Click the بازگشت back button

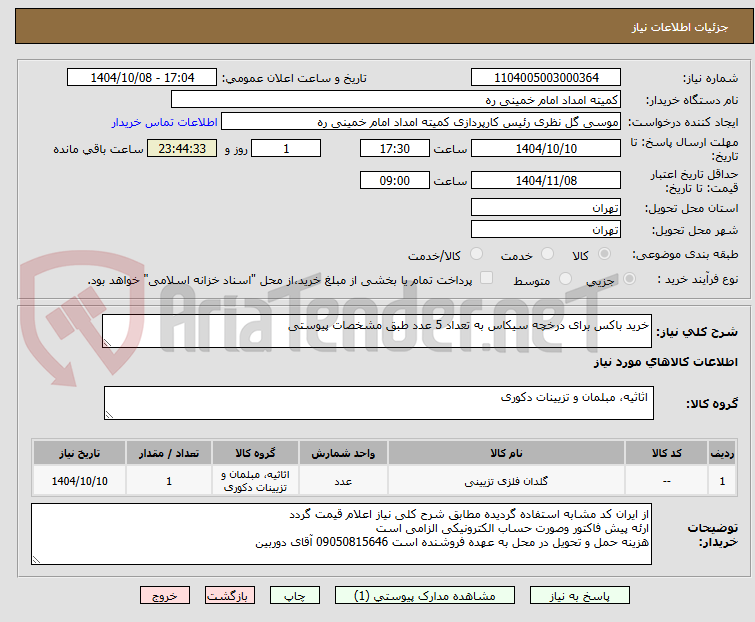coord(230,596)
